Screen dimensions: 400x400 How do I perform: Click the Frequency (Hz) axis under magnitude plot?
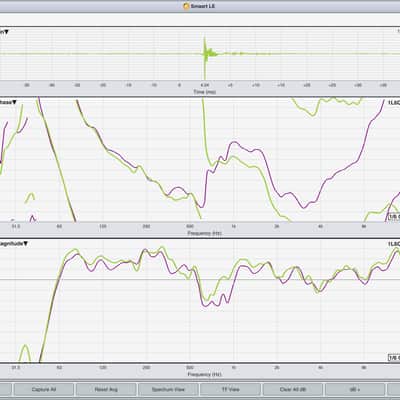pos(204,374)
